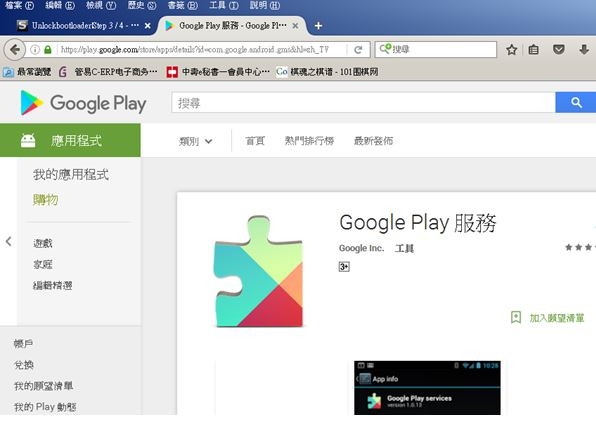
Task: Click the Google Play search field
Action: 363,103
